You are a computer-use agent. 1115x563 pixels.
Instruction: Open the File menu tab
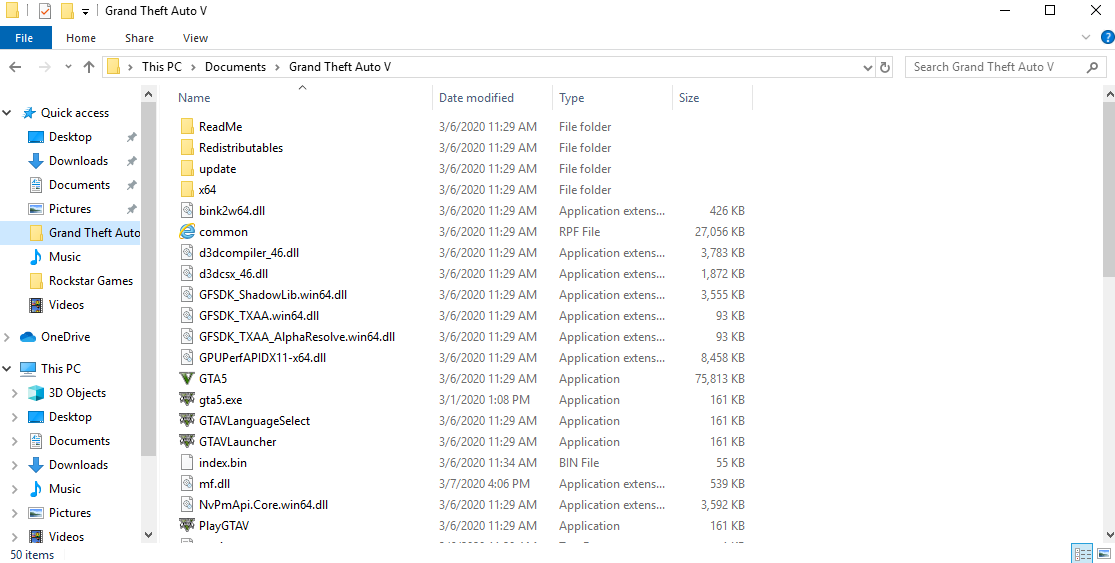pyautogui.click(x=24, y=38)
